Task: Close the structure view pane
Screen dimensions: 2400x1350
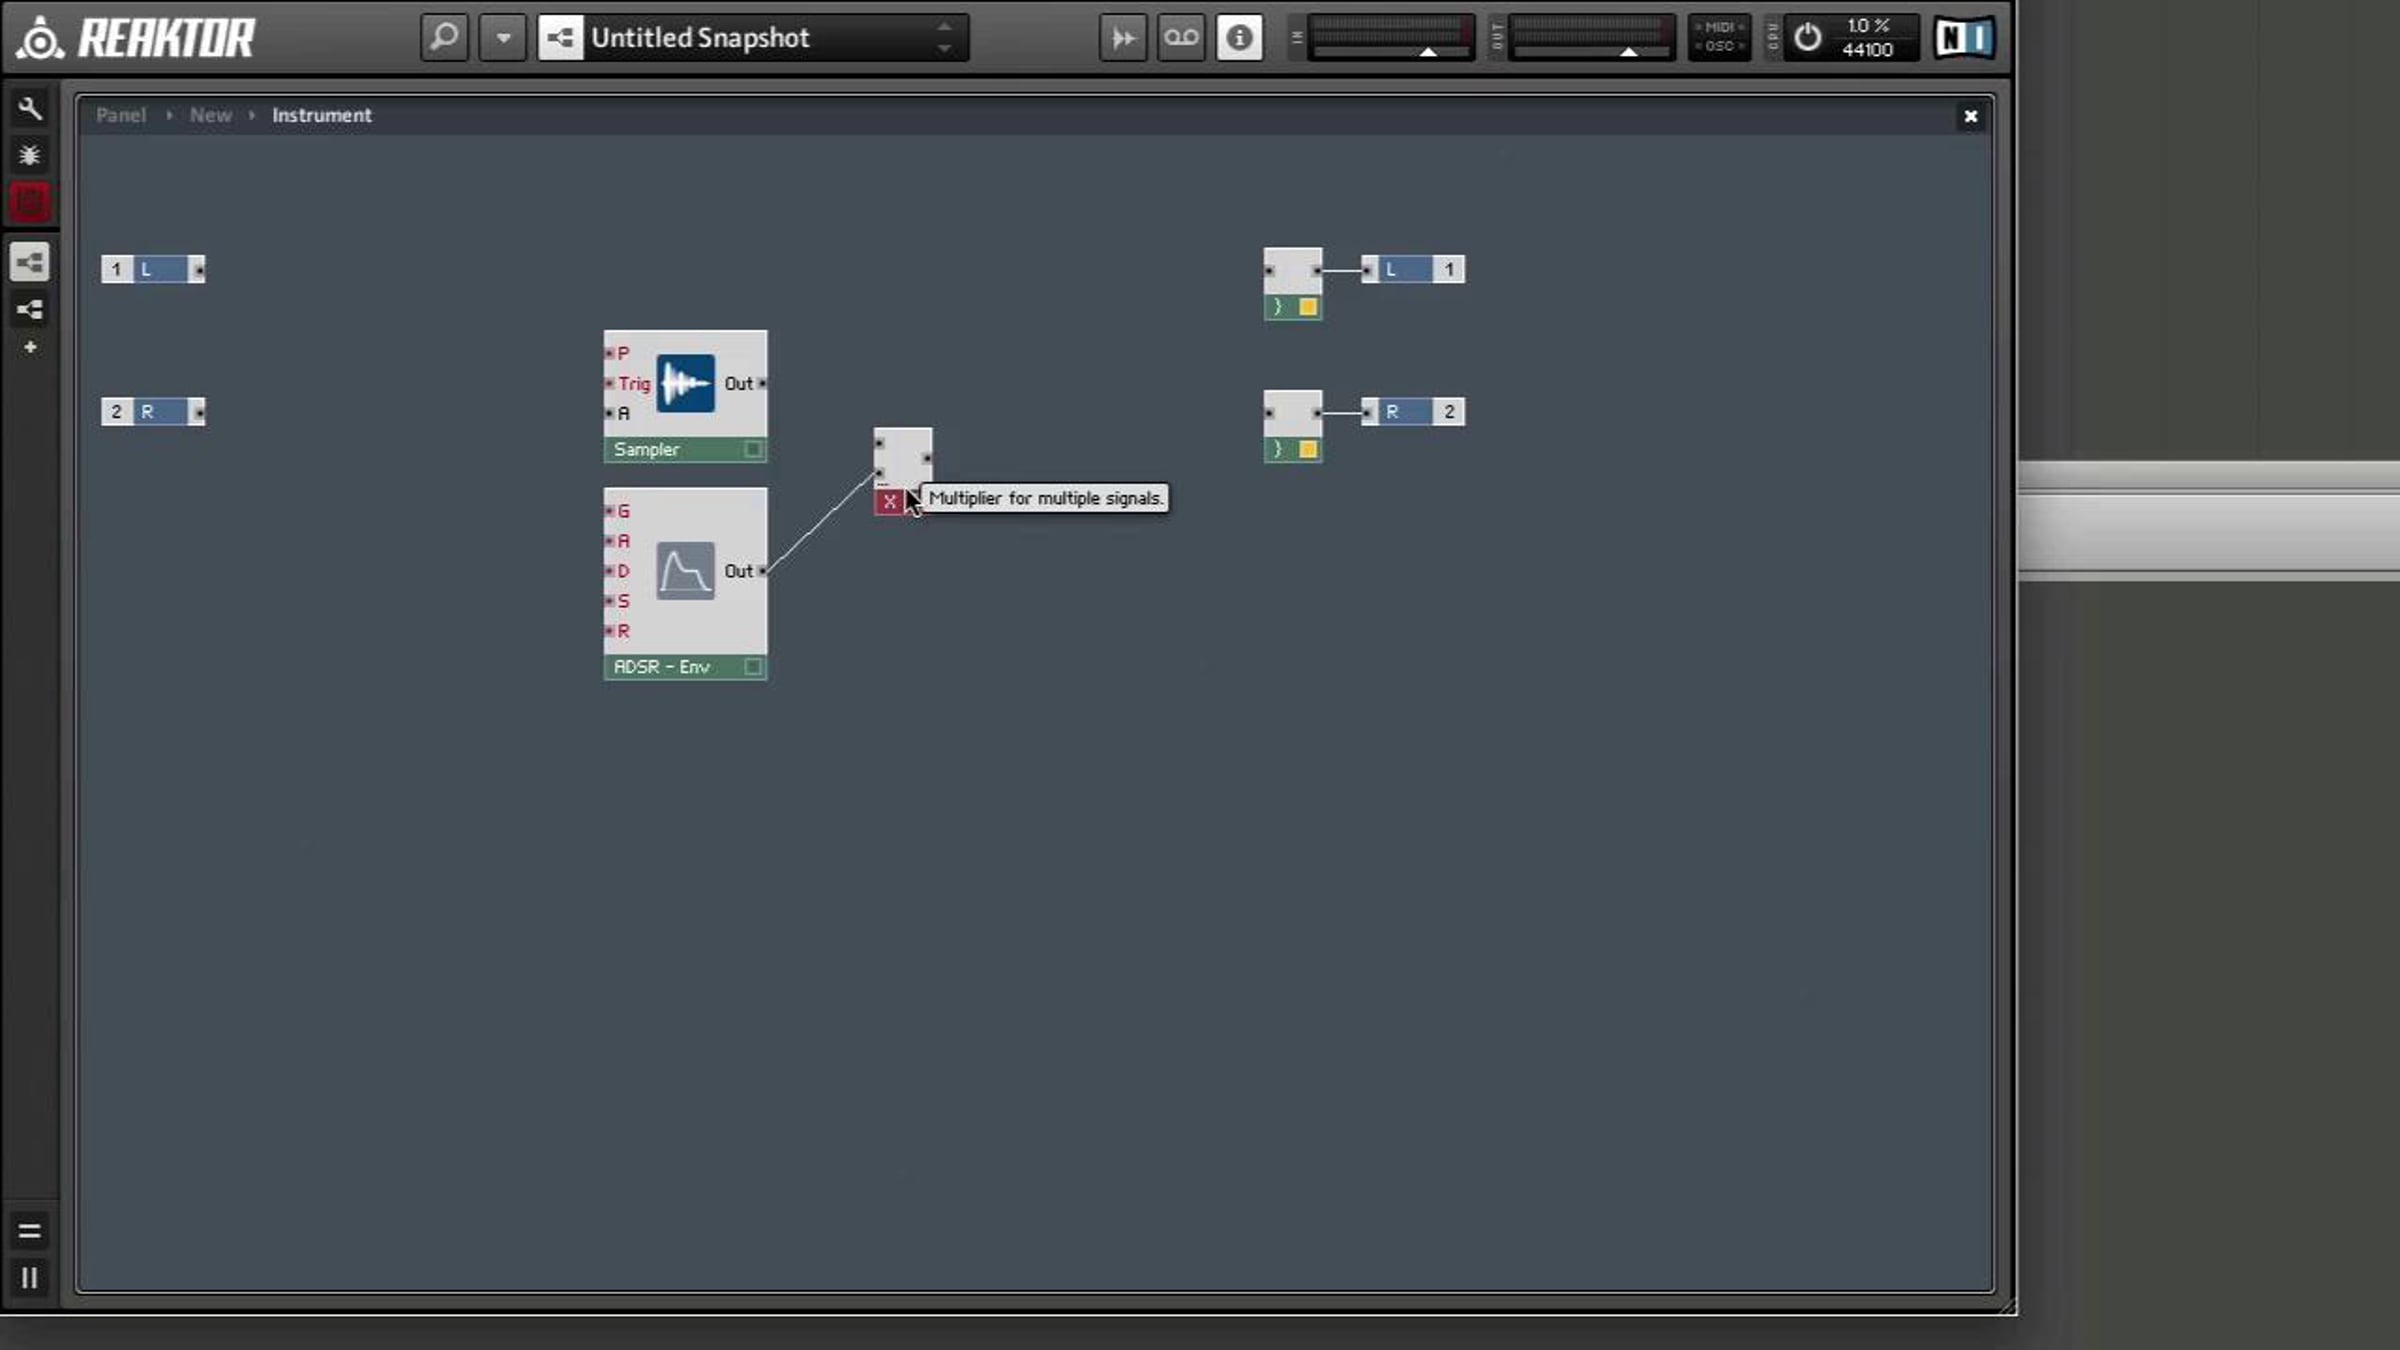Action: click(x=1971, y=116)
